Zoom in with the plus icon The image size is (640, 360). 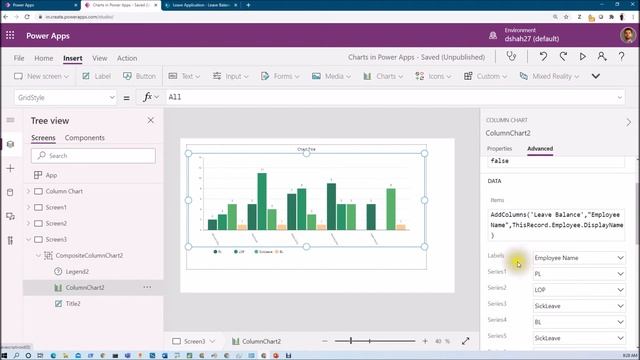pyautogui.click(x=425, y=341)
